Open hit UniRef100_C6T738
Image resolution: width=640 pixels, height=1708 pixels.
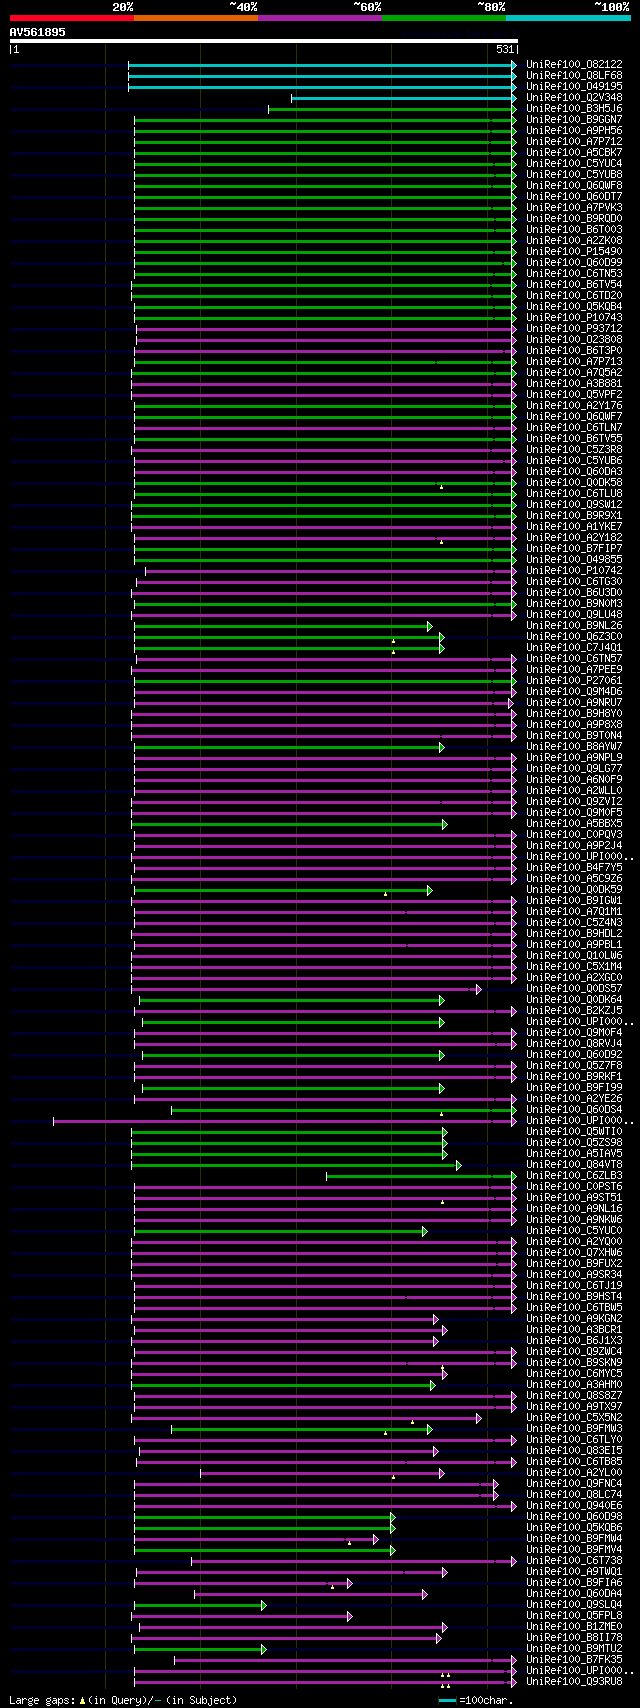point(574,1560)
